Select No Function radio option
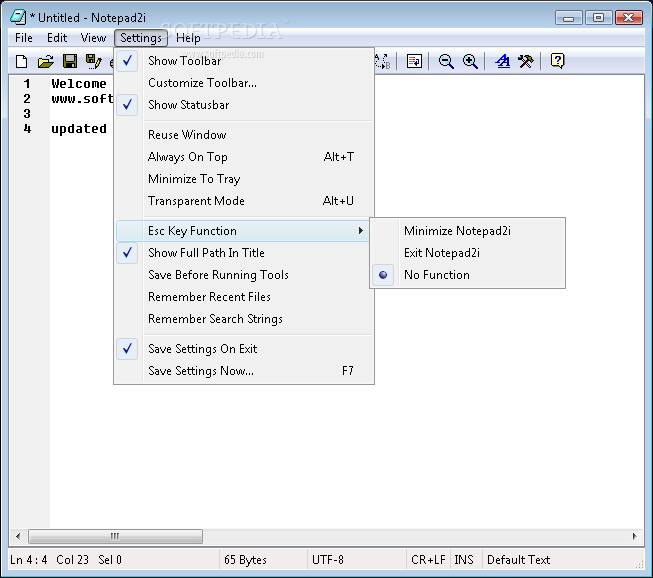This screenshot has height=578, width=653. pos(467,275)
